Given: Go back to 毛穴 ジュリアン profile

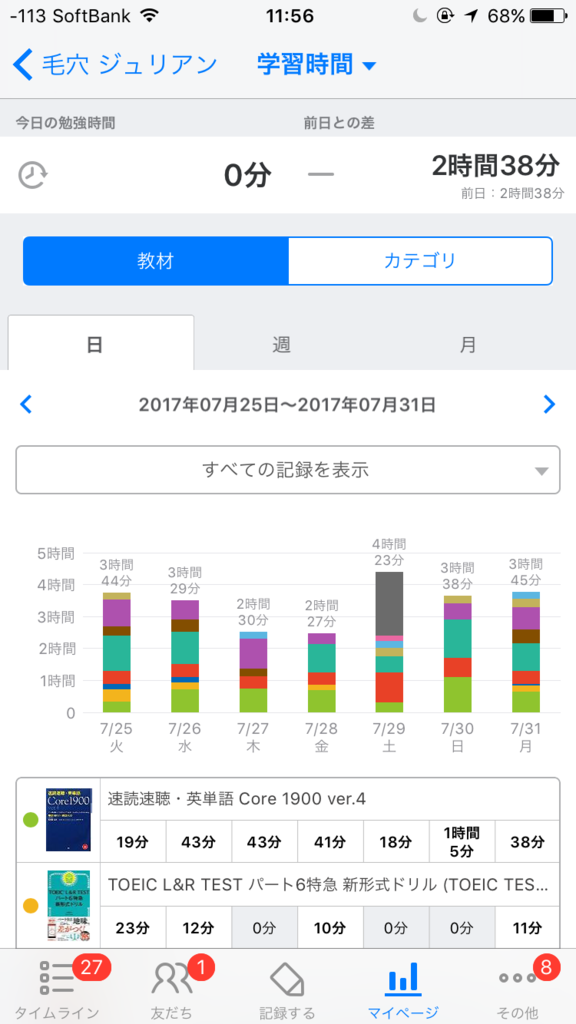Looking at the screenshot, I should pos(115,65).
